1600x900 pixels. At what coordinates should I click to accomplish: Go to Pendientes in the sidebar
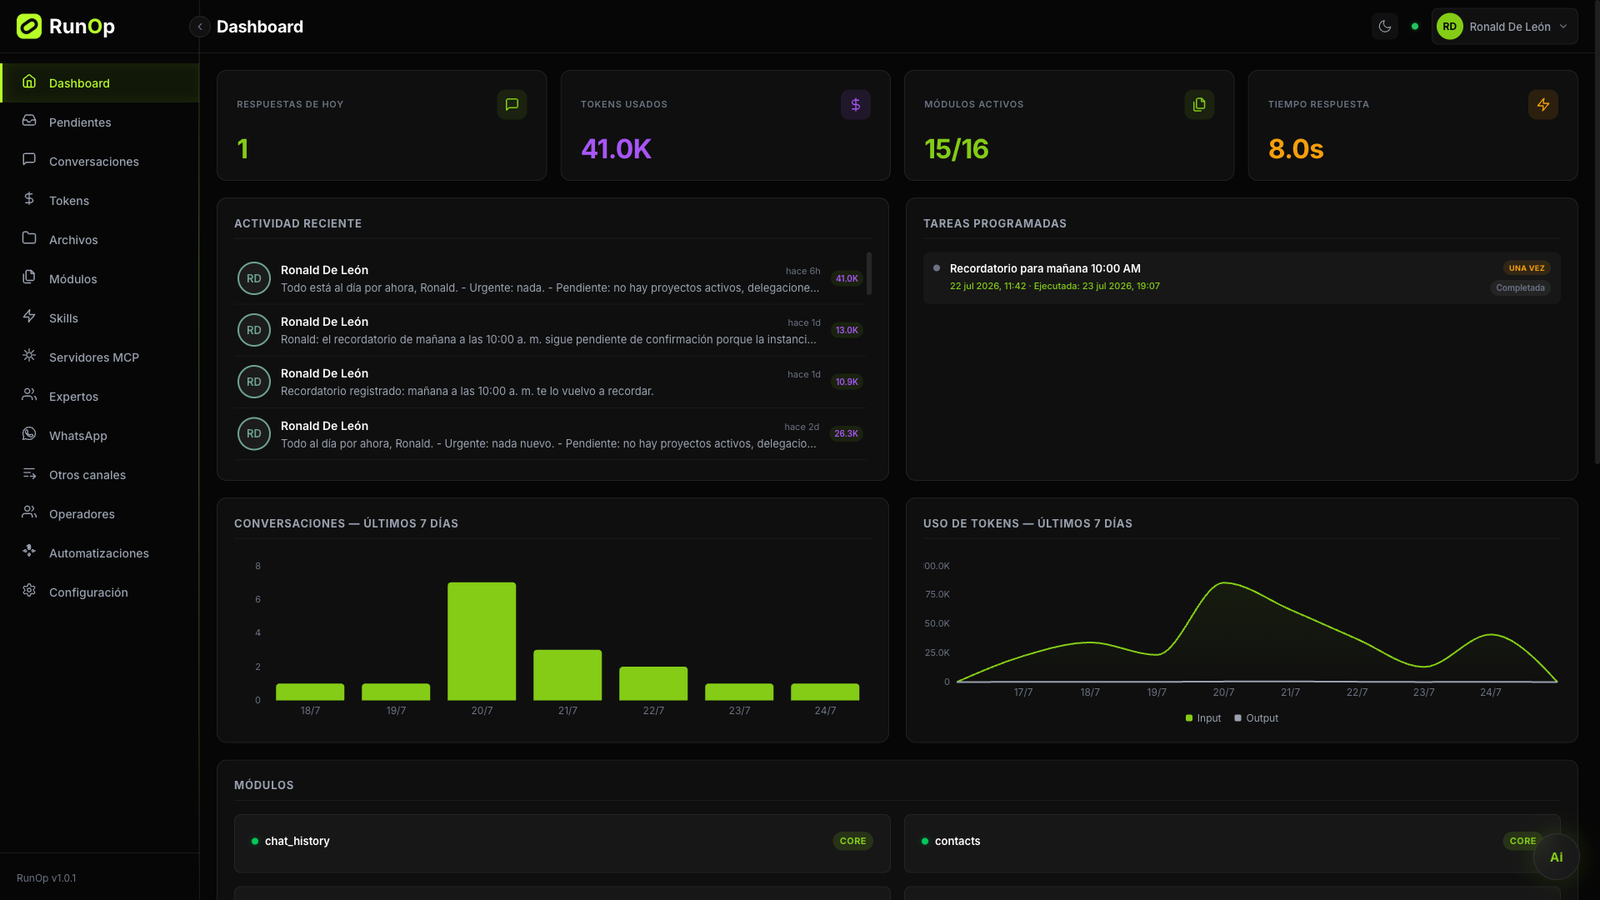100,122
